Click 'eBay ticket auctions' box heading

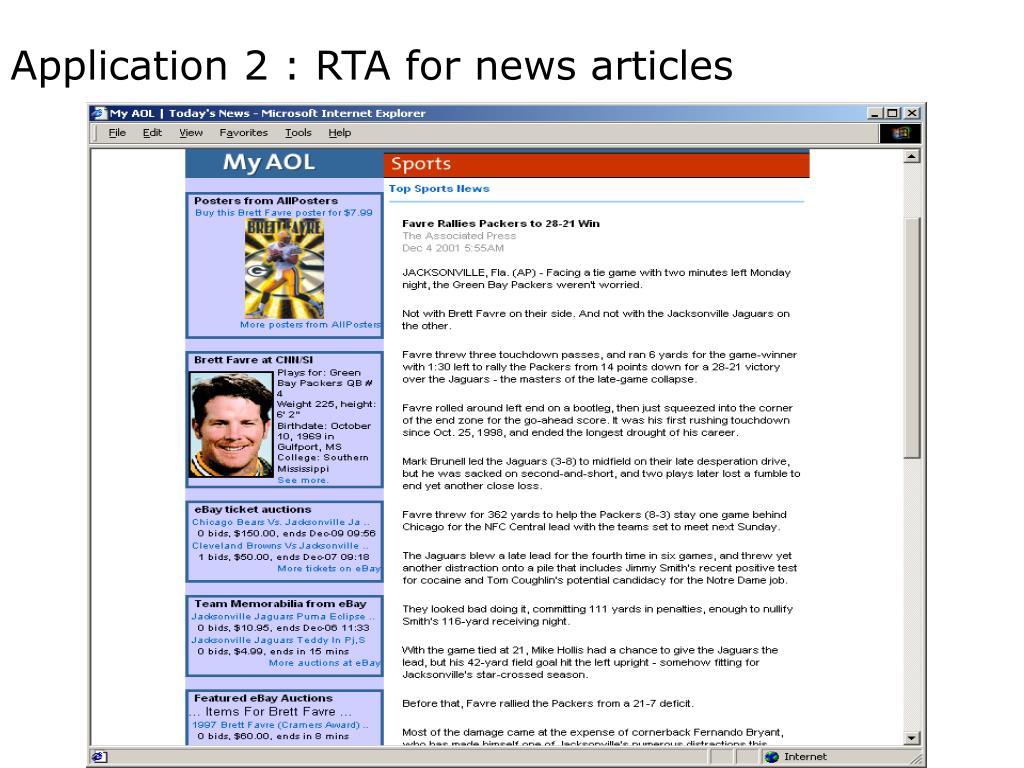pyautogui.click(x=253, y=509)
